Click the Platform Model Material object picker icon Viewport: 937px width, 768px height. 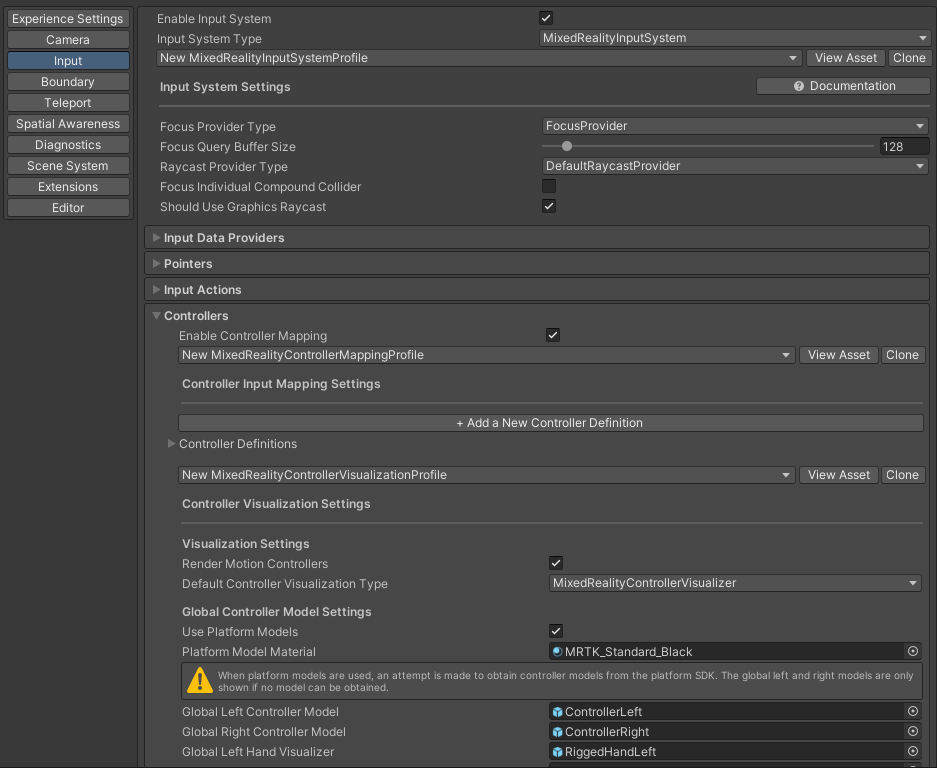pyautogui.click(x=911, y=651)
